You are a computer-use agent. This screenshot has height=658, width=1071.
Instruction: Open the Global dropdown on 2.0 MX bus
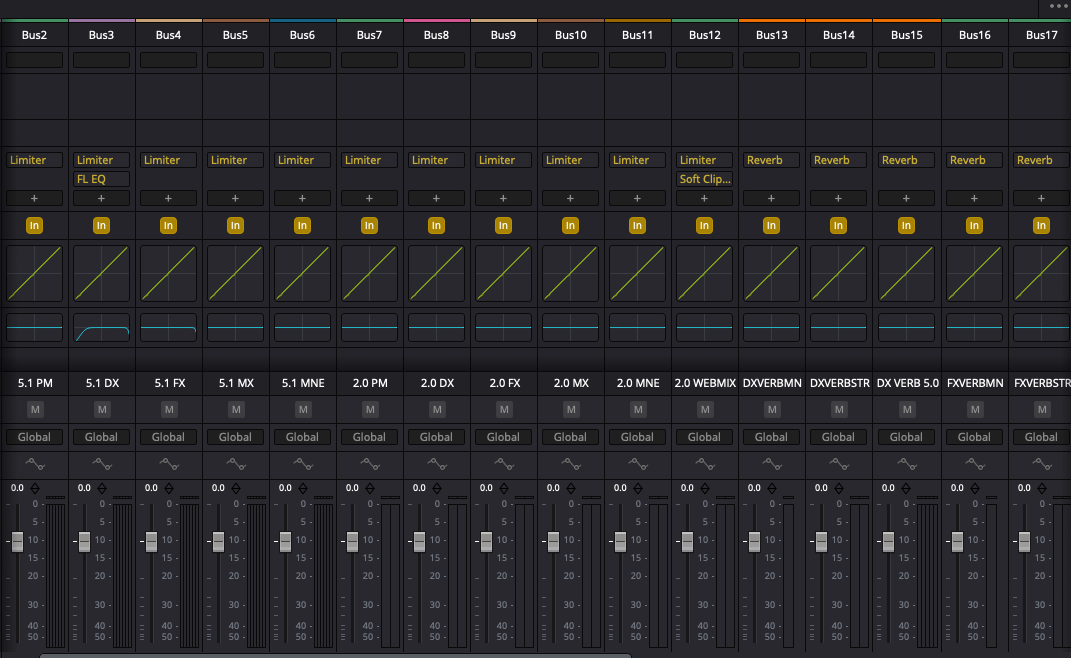[570, 437]
